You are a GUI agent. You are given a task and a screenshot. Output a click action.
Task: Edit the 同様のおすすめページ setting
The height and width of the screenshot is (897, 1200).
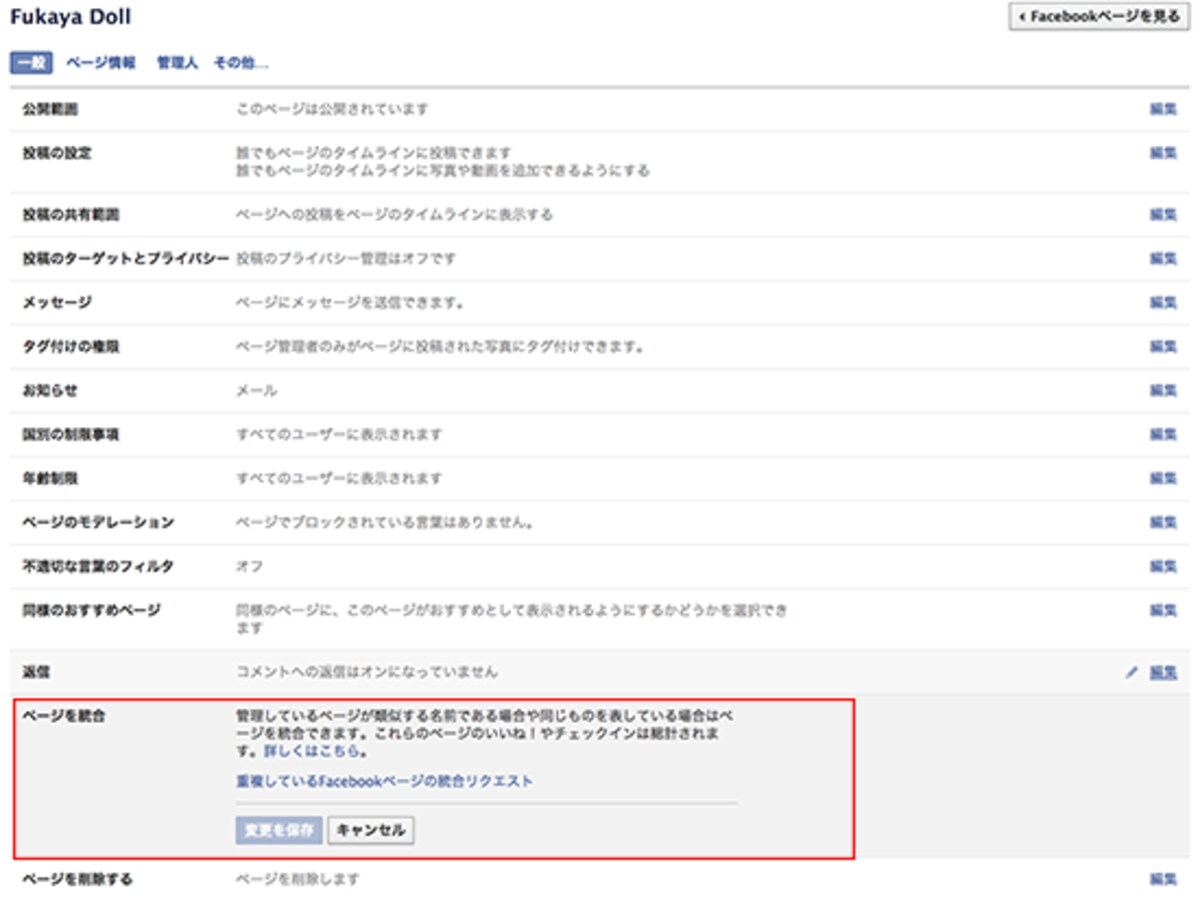click(1163, 611)
